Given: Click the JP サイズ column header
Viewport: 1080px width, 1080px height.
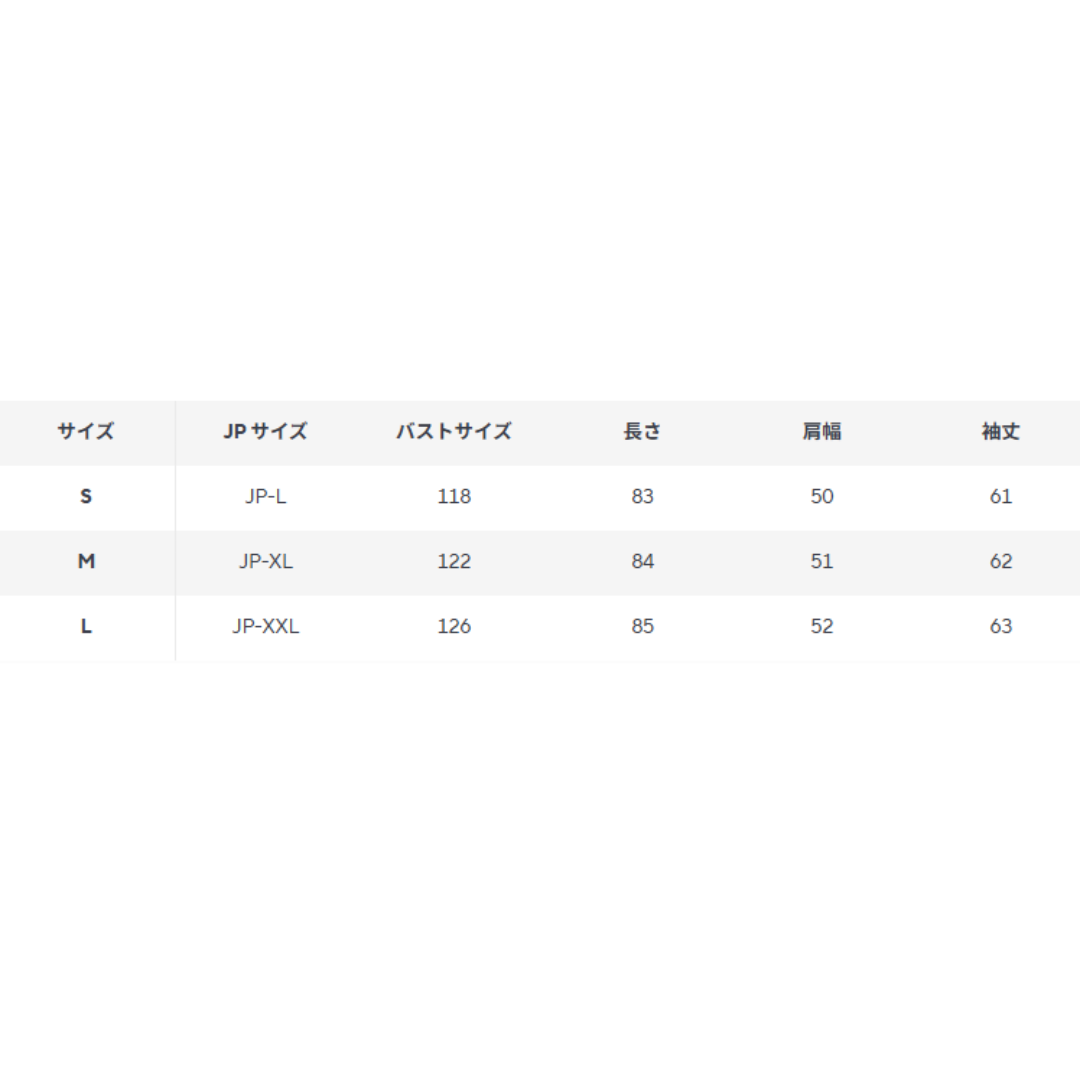Looking at the screenshot, I should [265, 431].
